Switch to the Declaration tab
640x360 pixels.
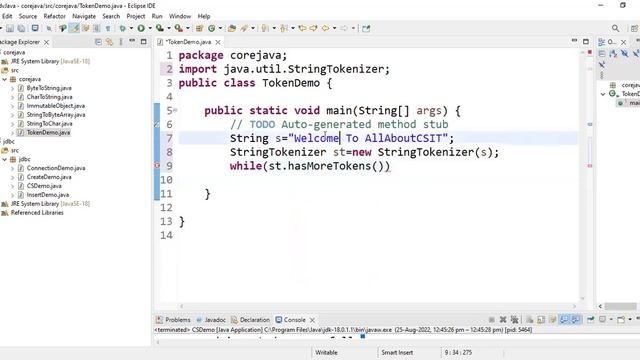point(251,320)
